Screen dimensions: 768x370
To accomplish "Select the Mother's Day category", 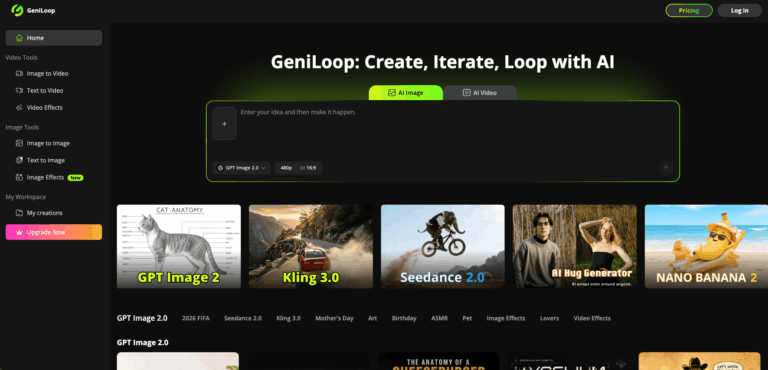I will pos(334,319).
